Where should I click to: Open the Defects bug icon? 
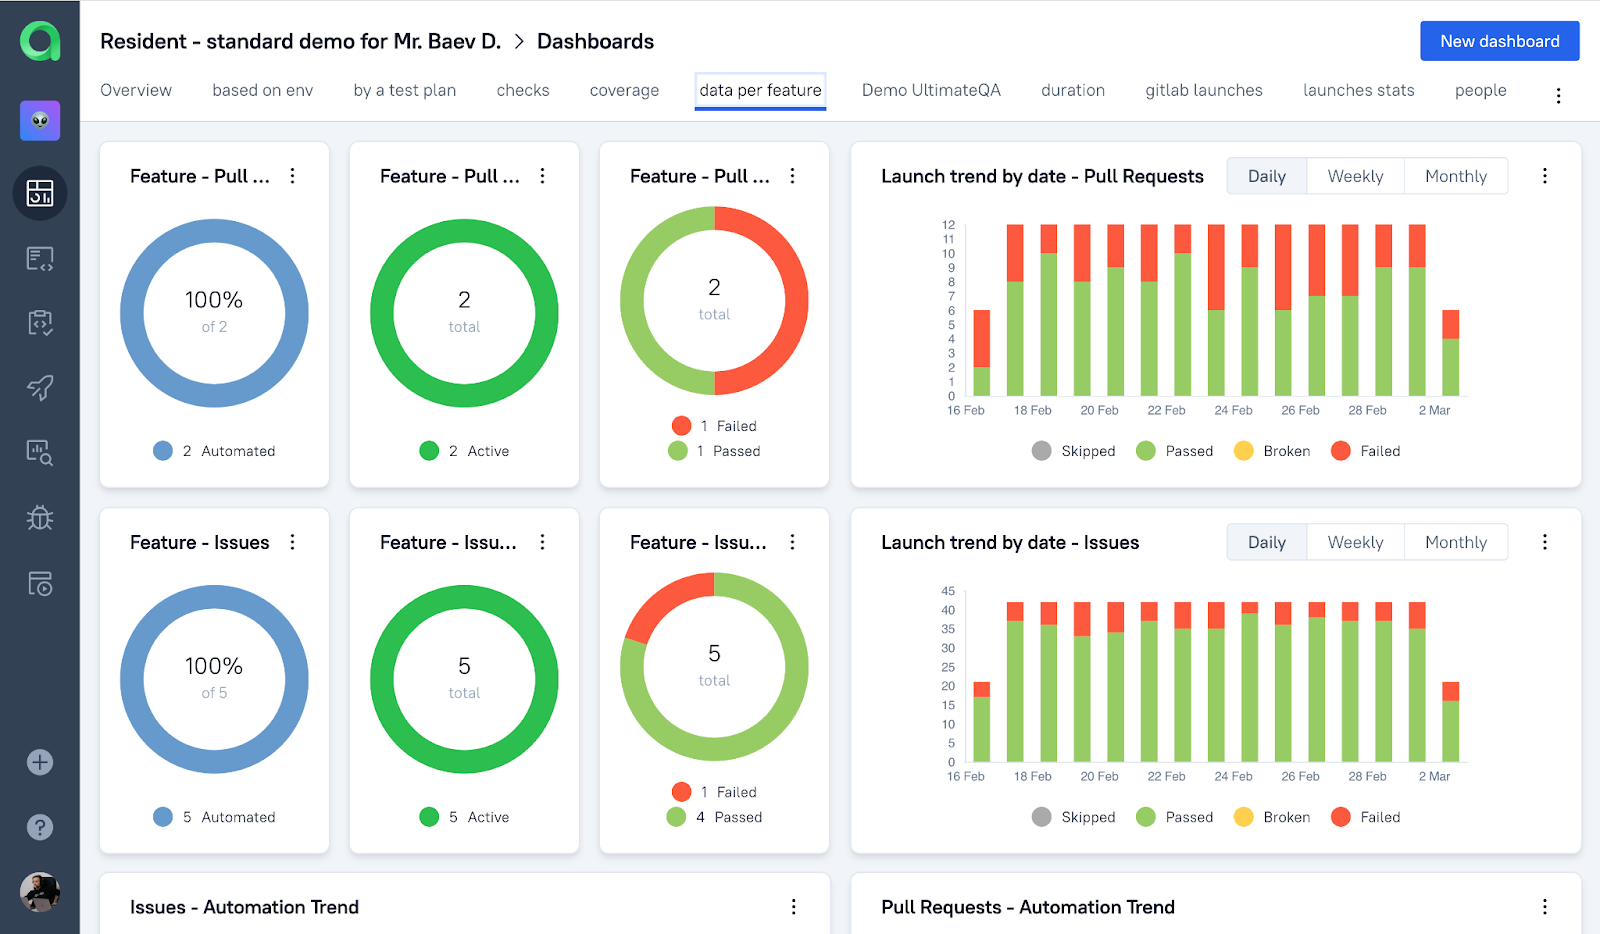tap(40, 518)
